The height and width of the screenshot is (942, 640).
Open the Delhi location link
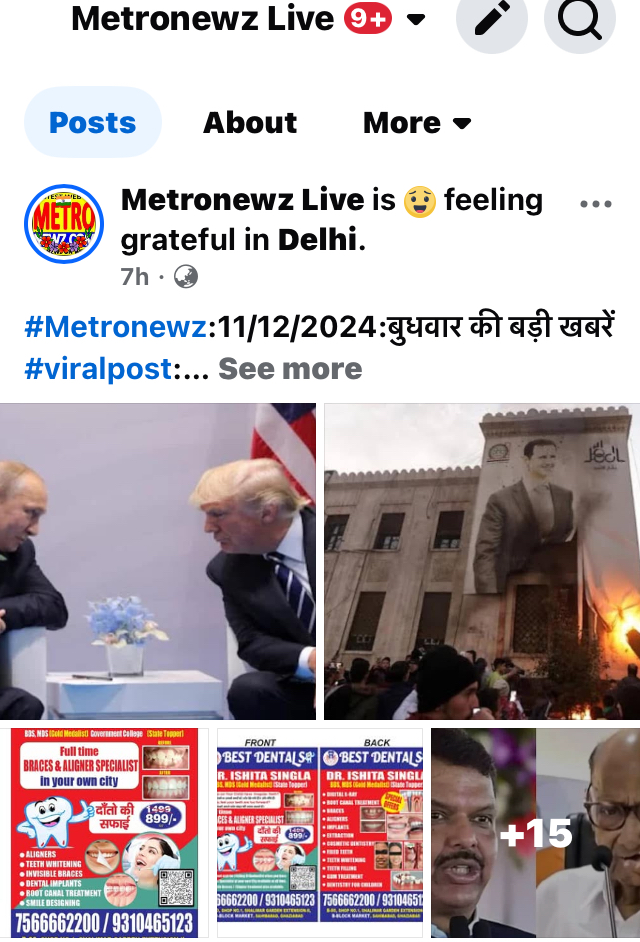click(317, 240)
